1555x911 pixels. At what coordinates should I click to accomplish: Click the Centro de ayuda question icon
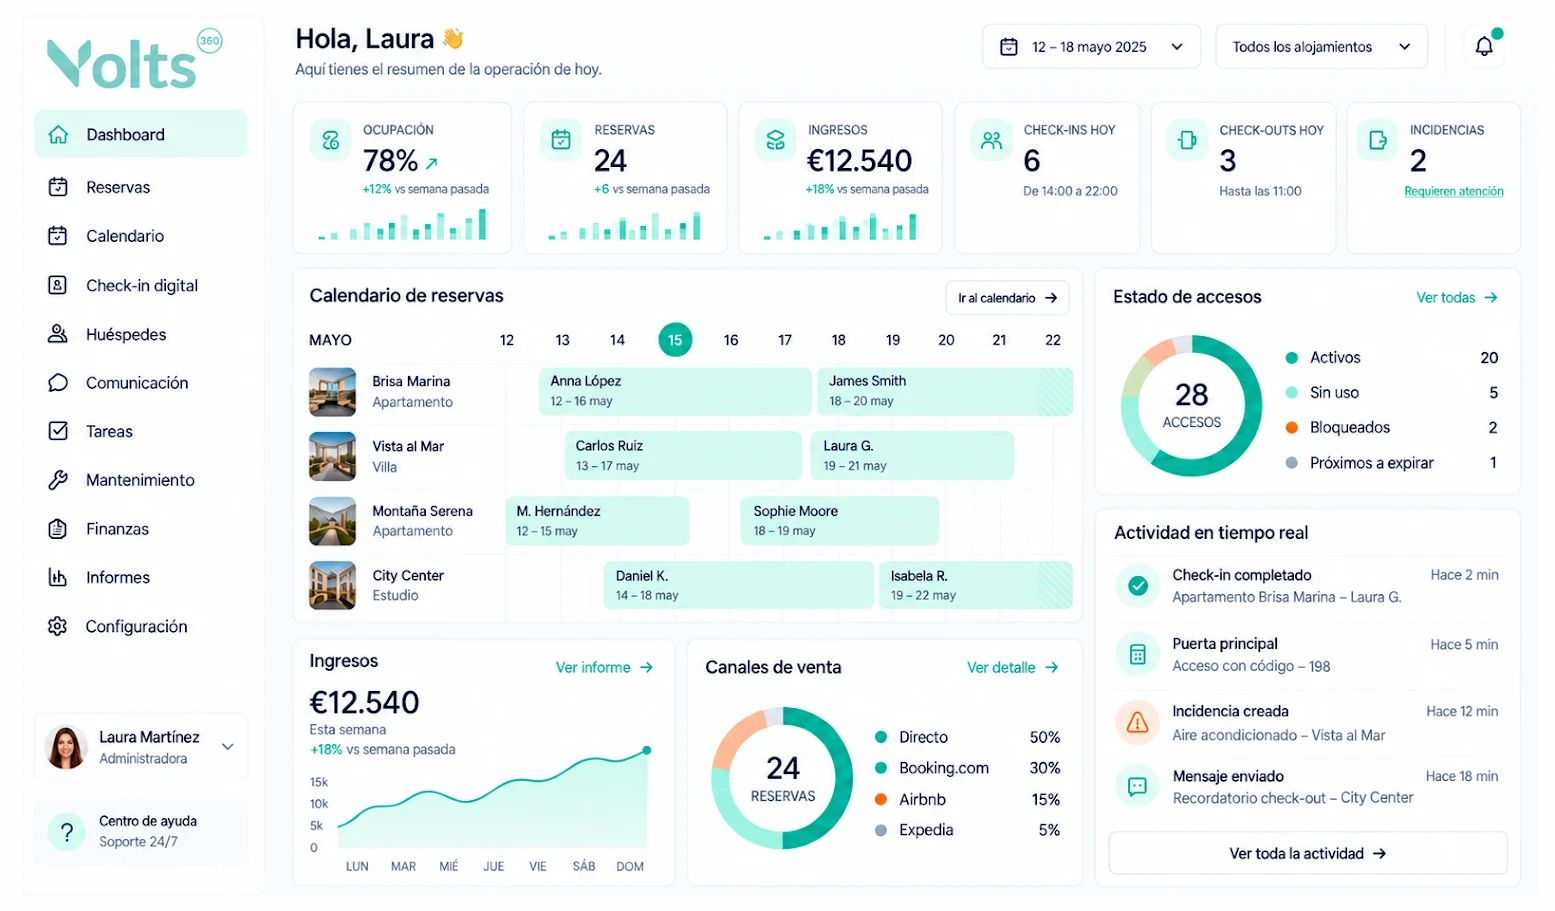[67, 832]
